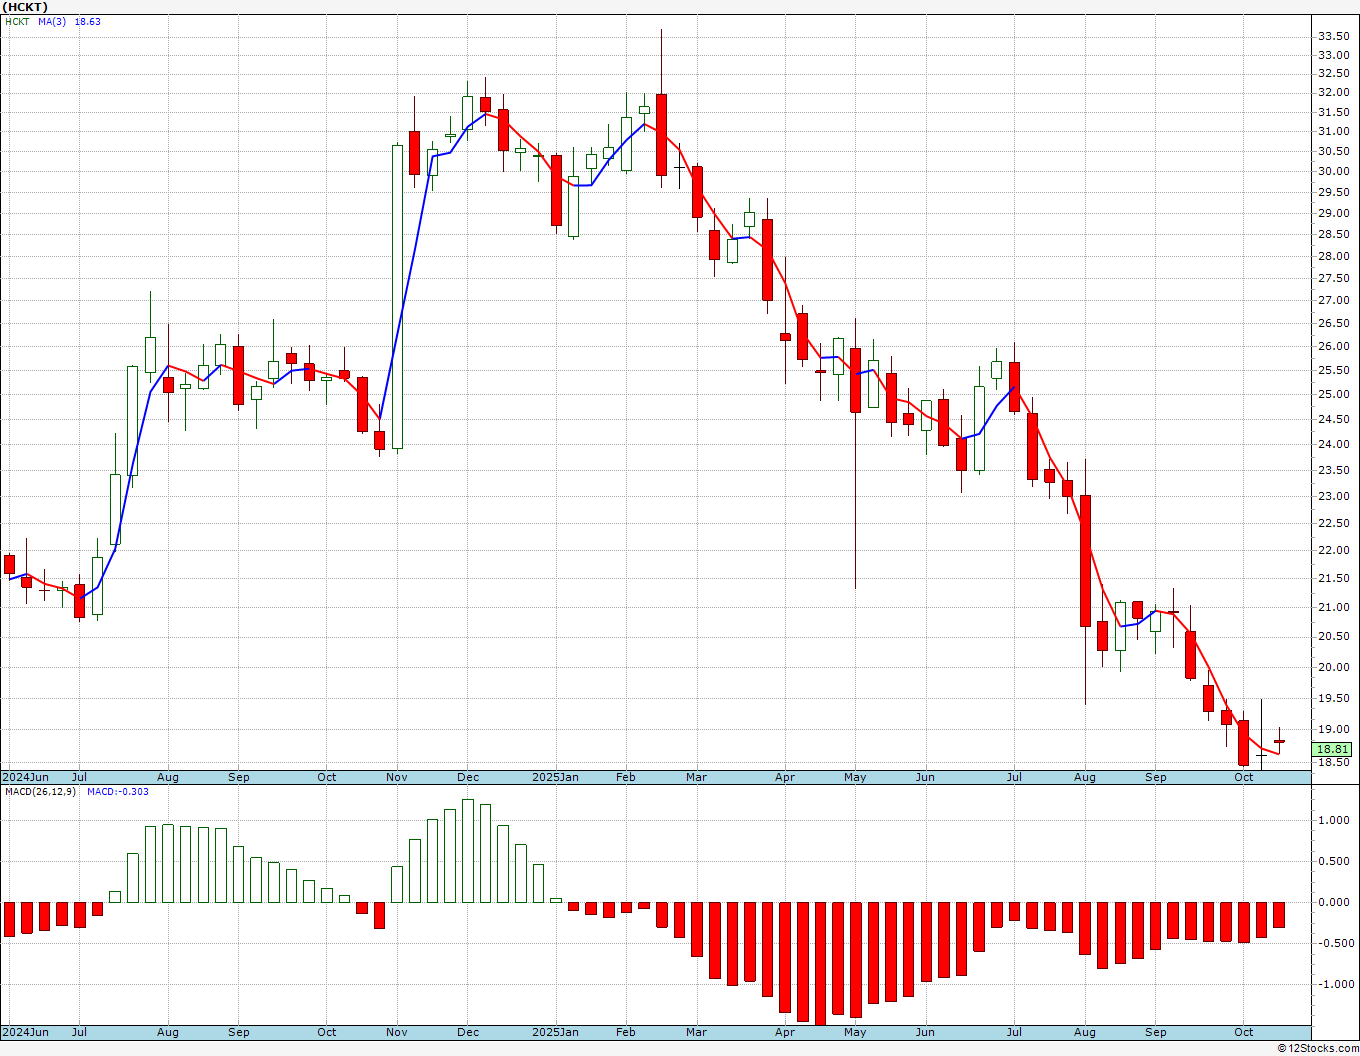Click the 0.000 MACD axis label
Screen dimensions: 1360x1056
pos(1334,902)
